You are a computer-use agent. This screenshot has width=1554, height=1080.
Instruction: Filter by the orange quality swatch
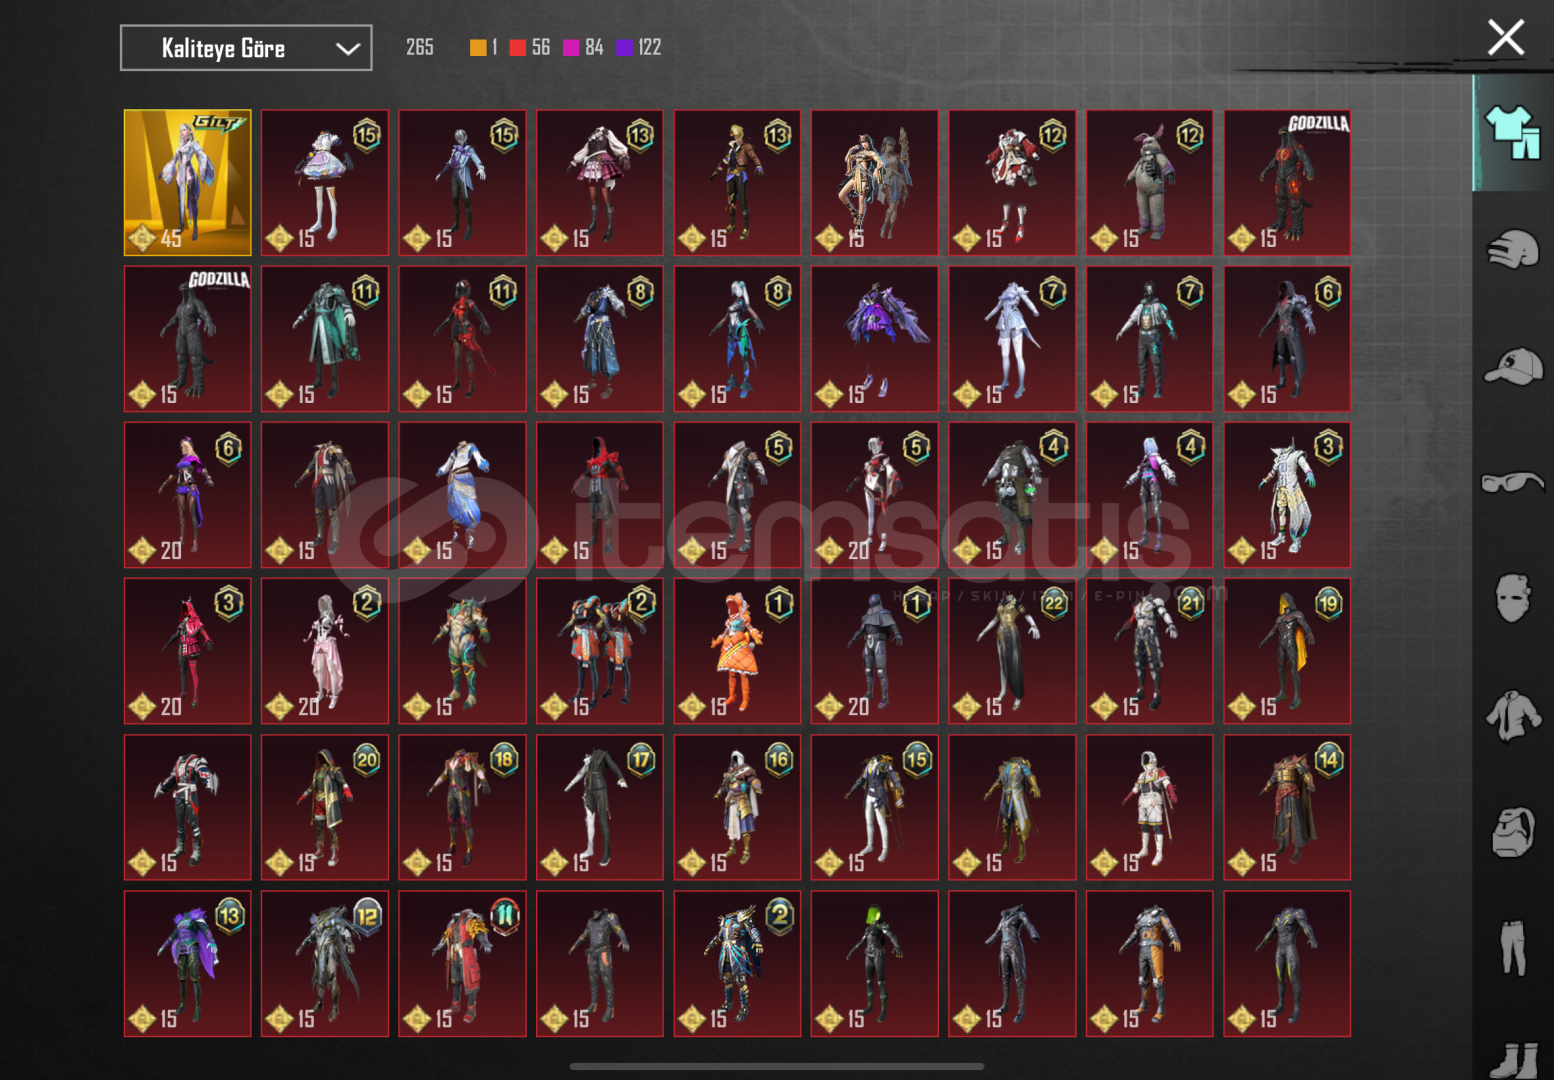[478, 47]
